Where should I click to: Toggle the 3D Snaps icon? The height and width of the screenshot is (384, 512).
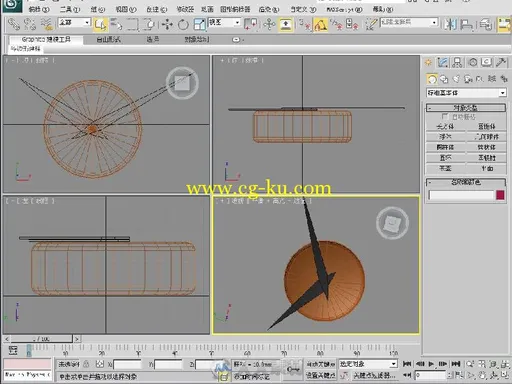pos(304,24)
